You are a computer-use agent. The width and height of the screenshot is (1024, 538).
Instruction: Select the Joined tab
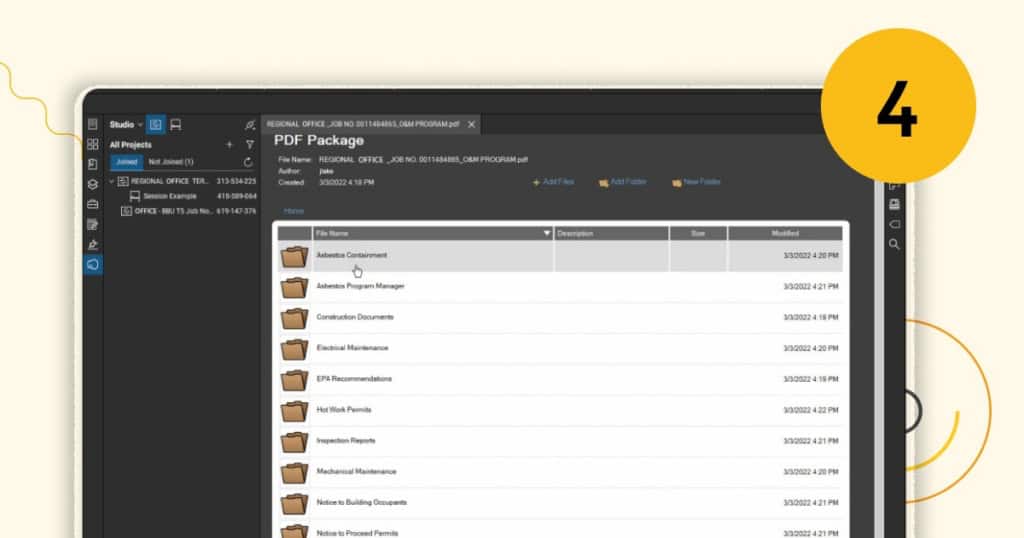point(126,161)
